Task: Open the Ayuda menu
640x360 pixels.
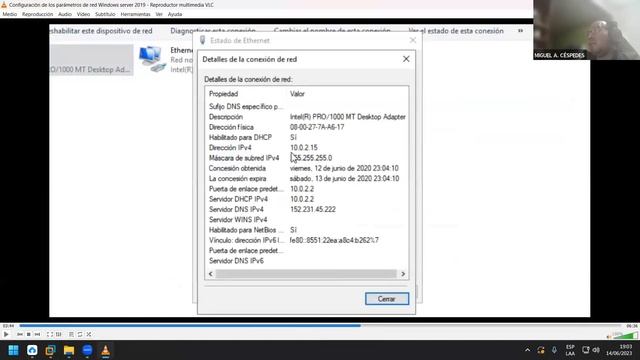Action: (175, 14)
